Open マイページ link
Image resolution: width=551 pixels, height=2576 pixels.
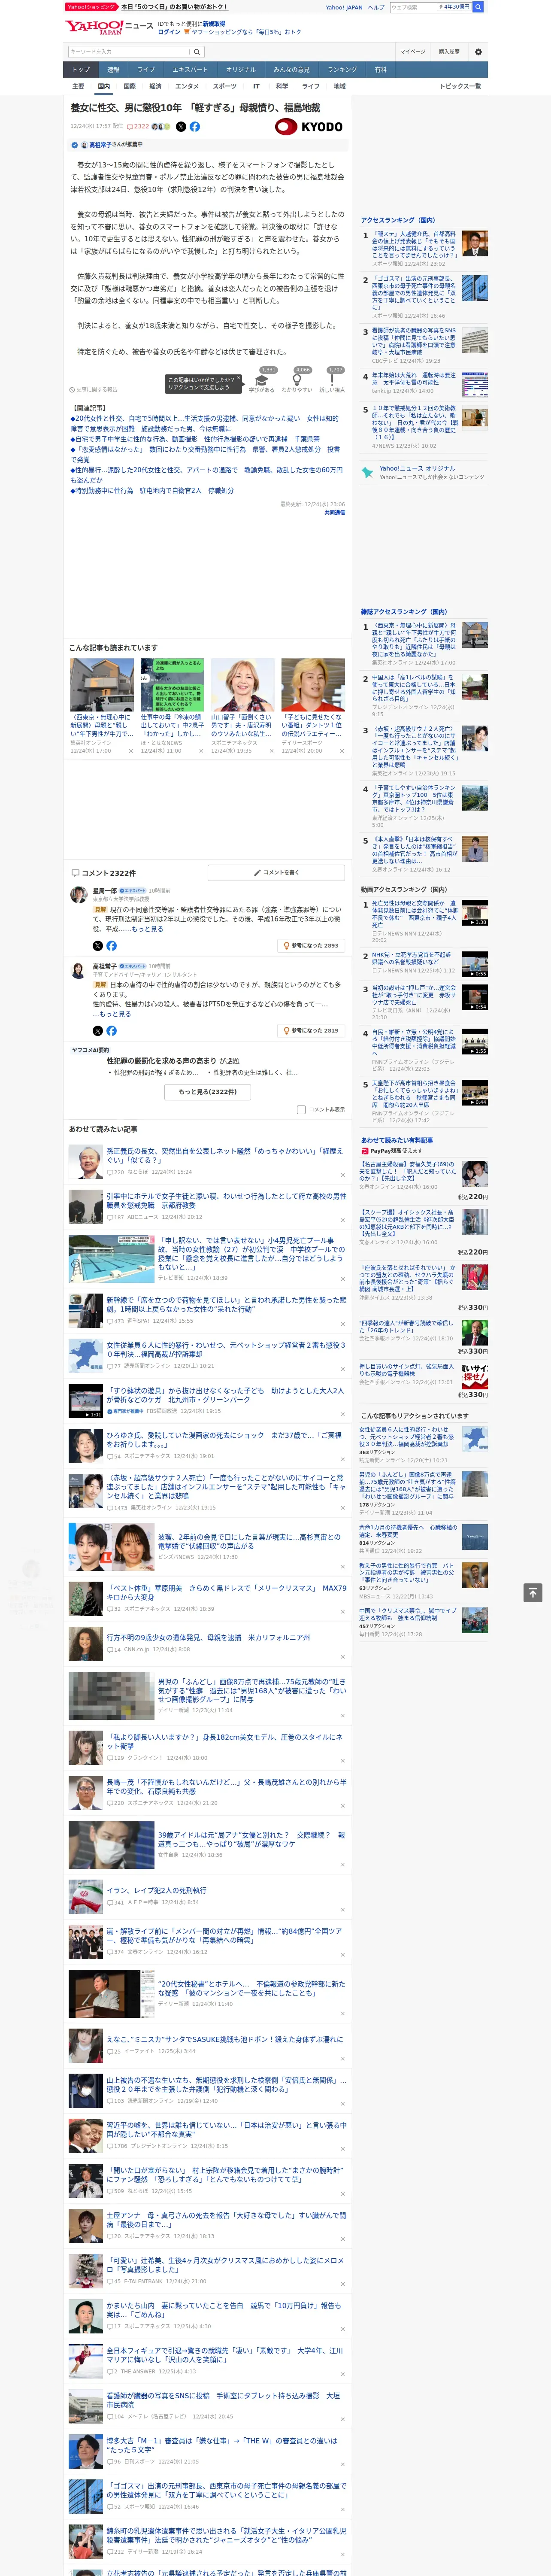[413, 52]
